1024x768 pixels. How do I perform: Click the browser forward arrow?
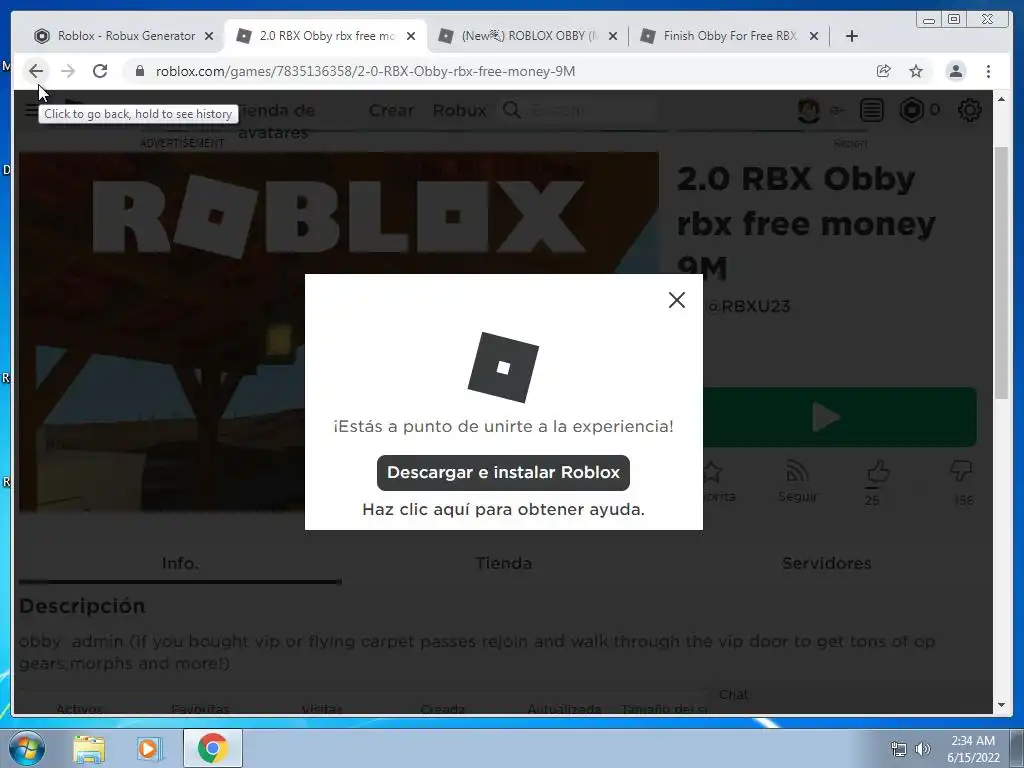(x=68, y=71)
